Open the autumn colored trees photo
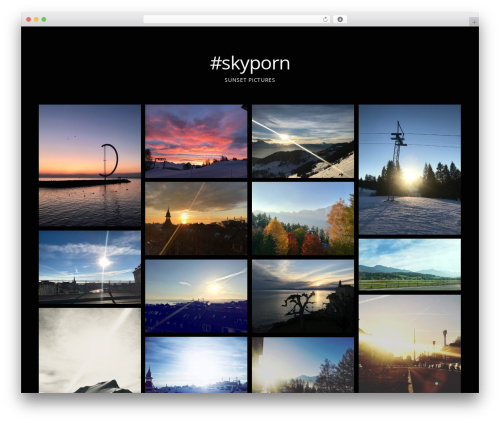Screen dimensions: 500x423 tap(303, 219)
